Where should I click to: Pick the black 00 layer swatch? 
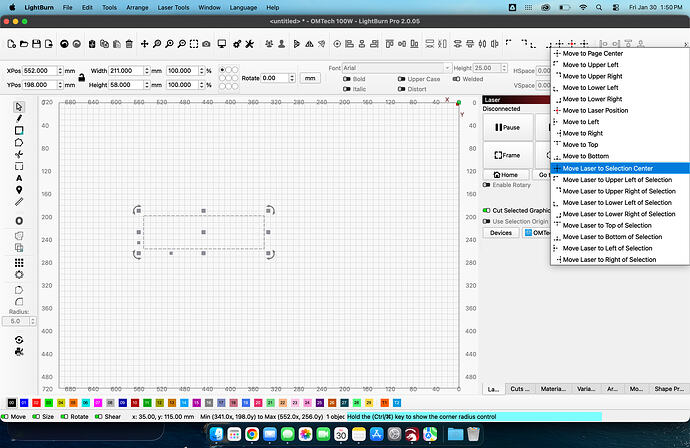12,403
